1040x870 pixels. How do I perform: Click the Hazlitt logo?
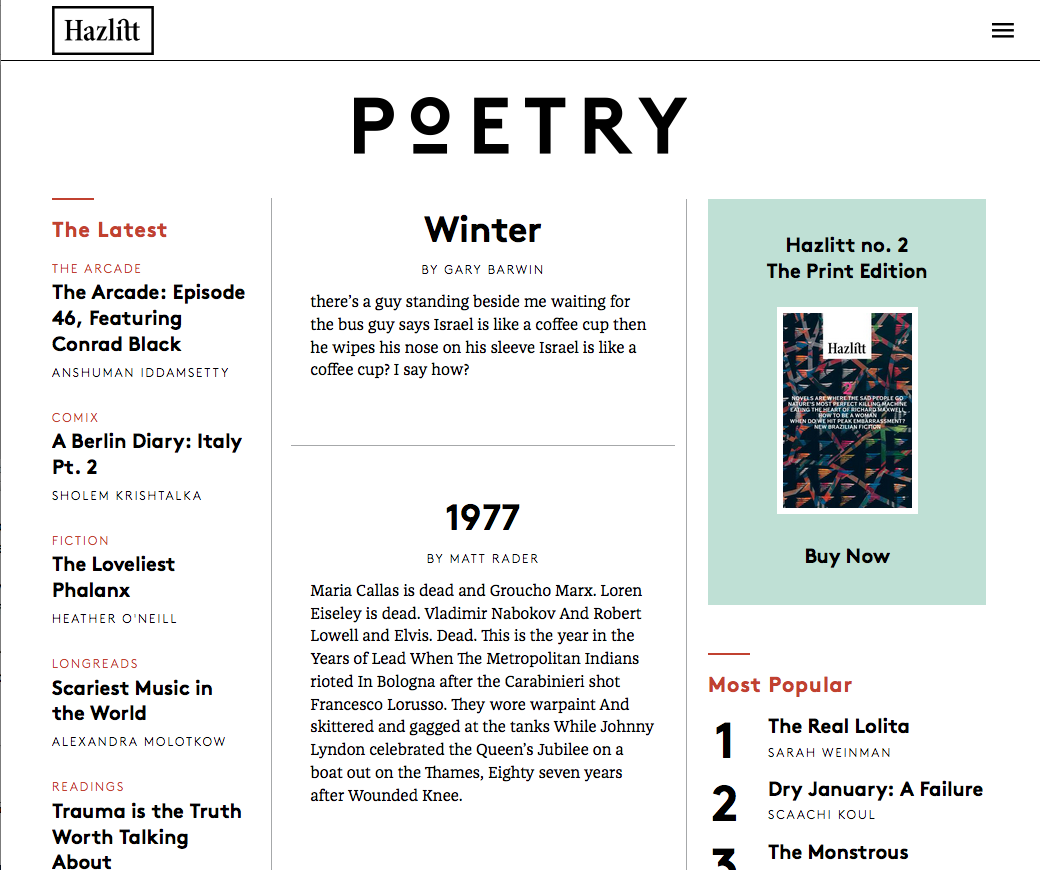[102, 30]
